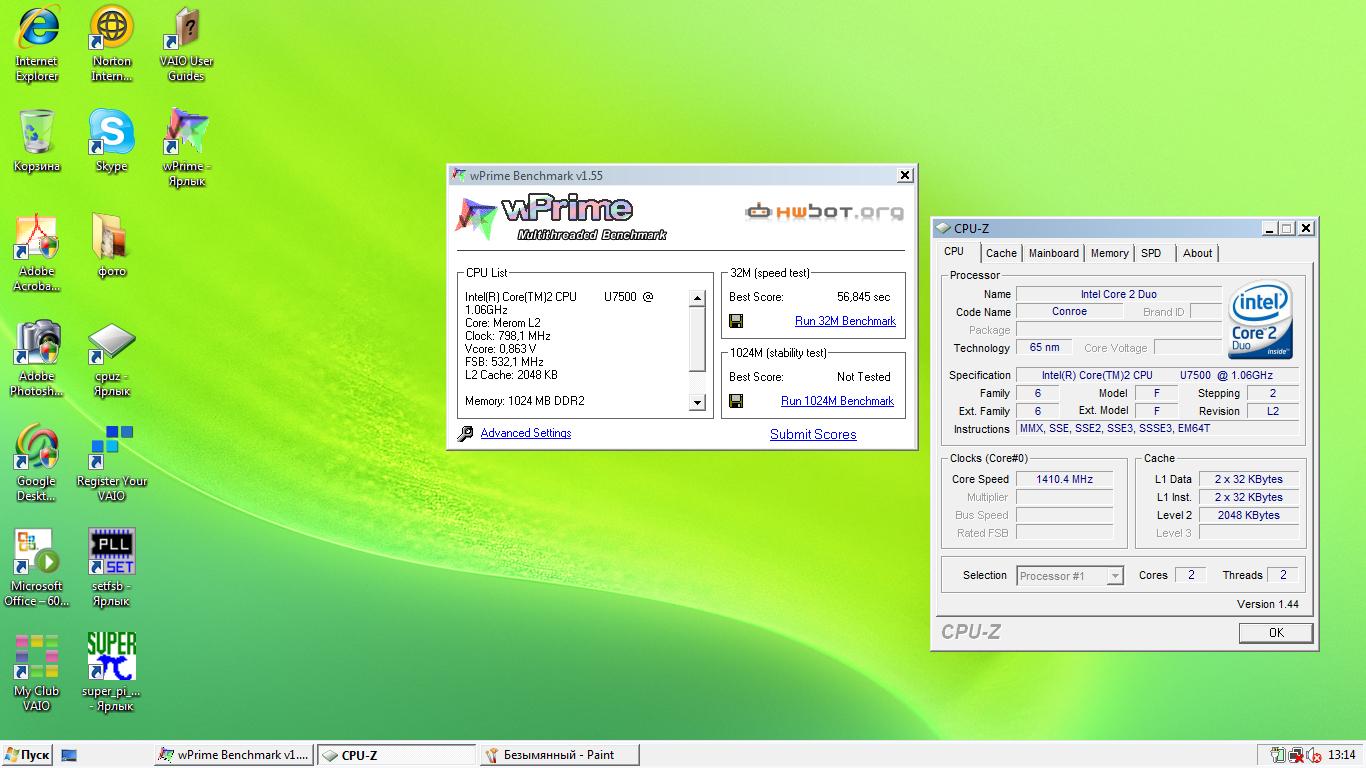The image size is (1366, 768).
Task: Click the Core Speed 1410.4 MHz field
Action: click(1064, 479)
